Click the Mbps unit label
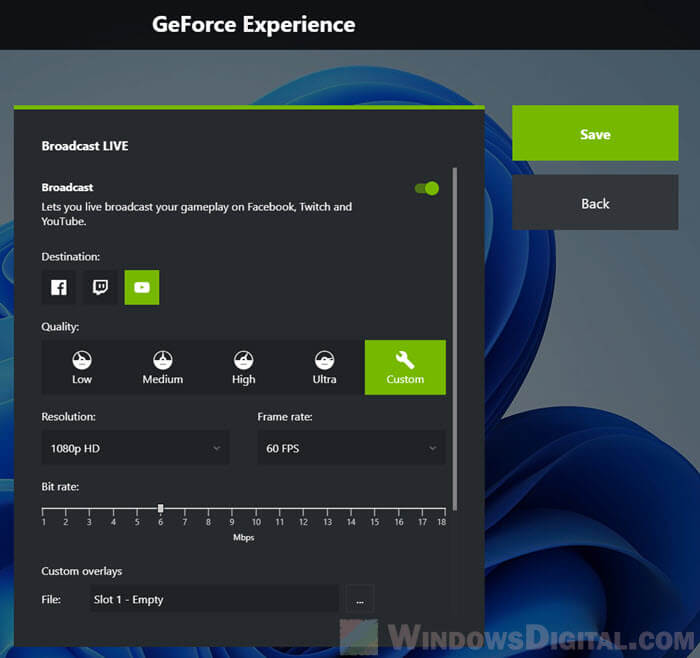Image resolution: width=700 pixels, height=658 pixels. pos(243,537)
